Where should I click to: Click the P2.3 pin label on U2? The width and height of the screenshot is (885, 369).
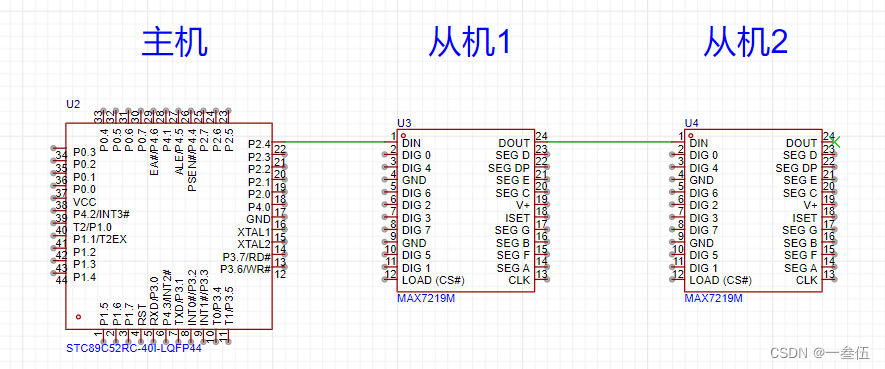point(260,156)
